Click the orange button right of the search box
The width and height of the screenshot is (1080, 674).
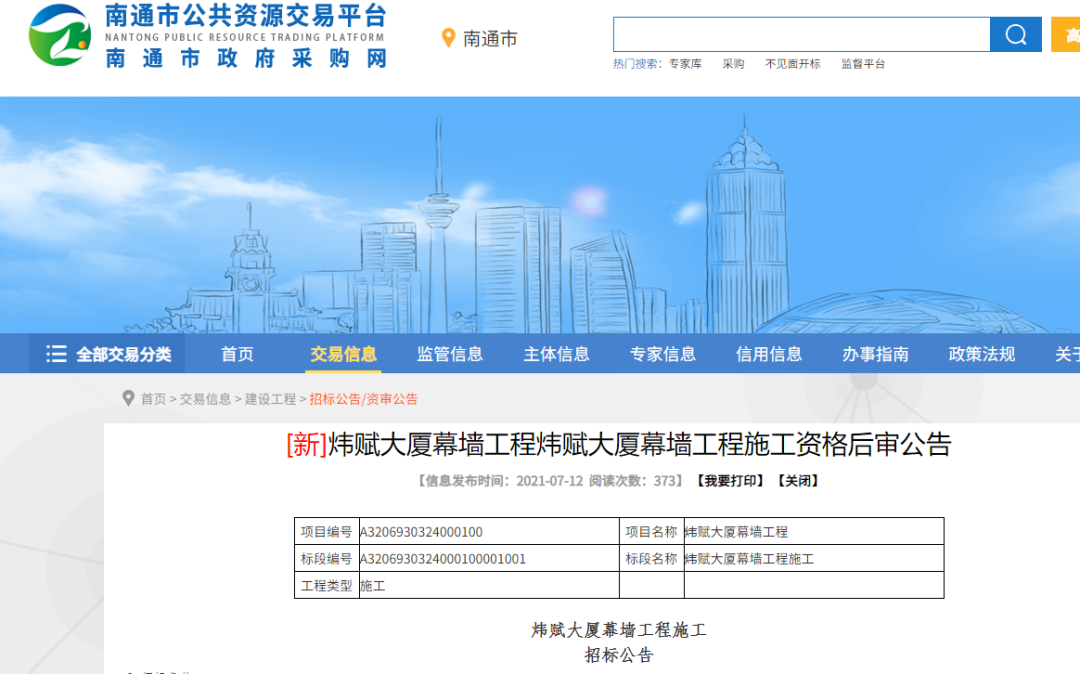pyautogui.click(x=1065, y=33)
